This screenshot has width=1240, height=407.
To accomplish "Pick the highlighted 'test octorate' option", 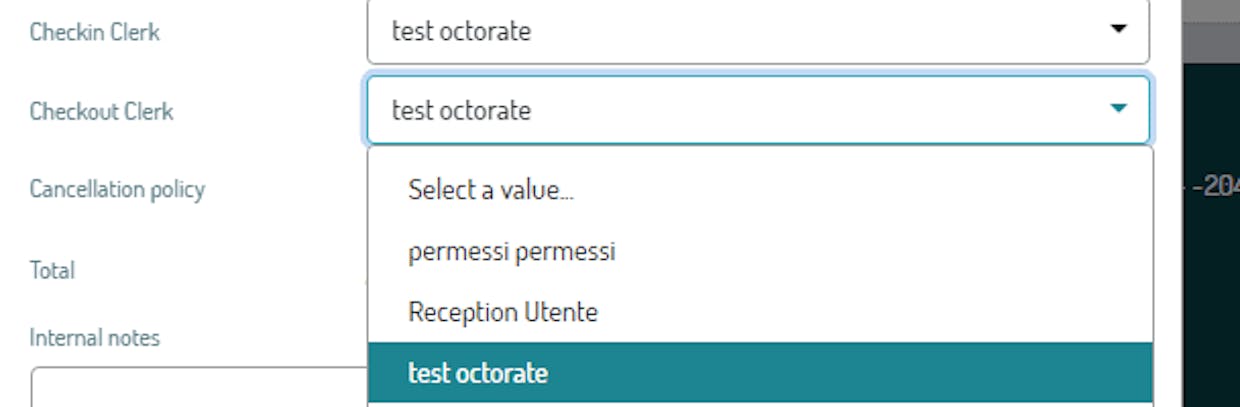I will (x=760, y=373).
